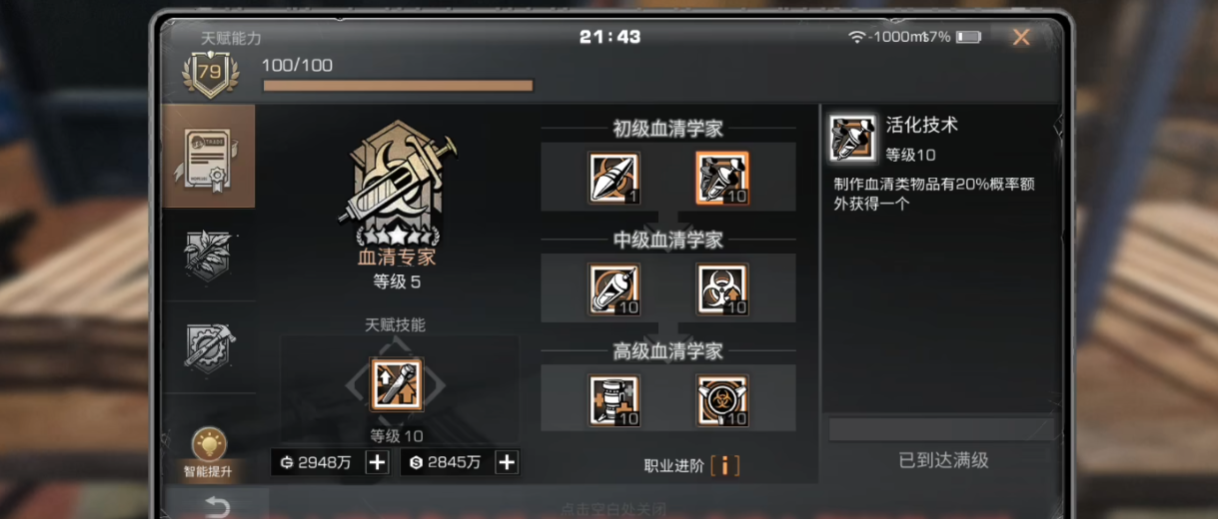Open the 天赋技能 level 10 skill icon

pyautogui.click(x=397, y=384)
